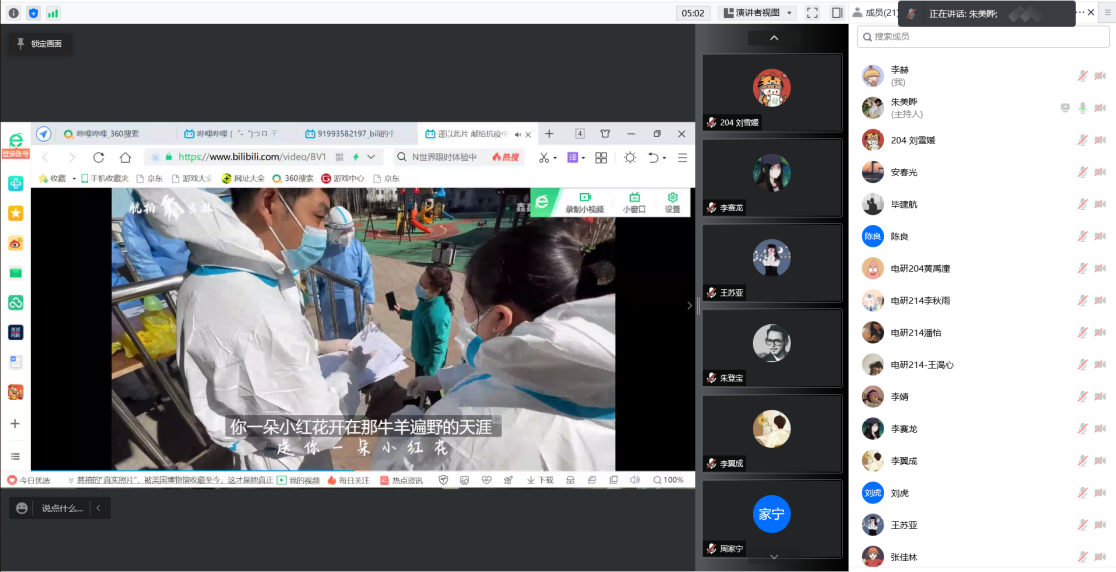The width and height of the screenshot is (1116, 572).
Task: Click the 锁定画面 pin button
Action: click(x=39, y=44)
